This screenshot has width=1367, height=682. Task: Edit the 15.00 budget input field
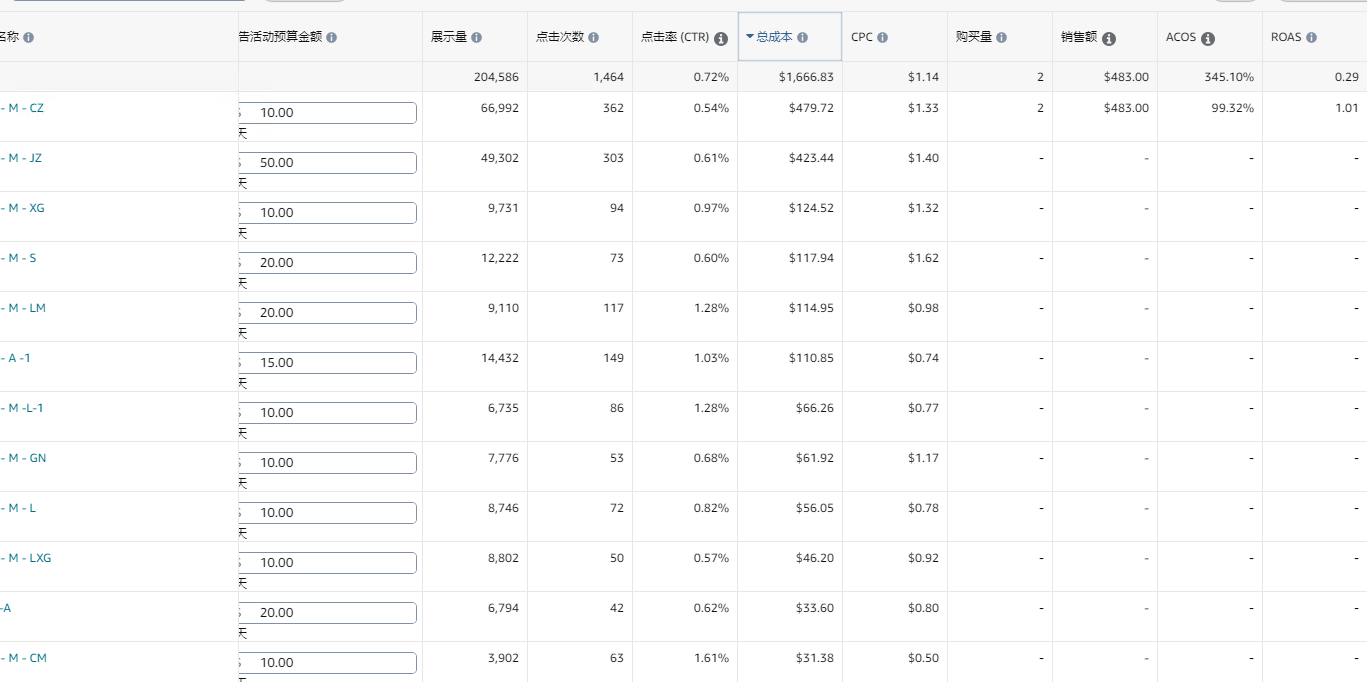(x=330, y=363)
